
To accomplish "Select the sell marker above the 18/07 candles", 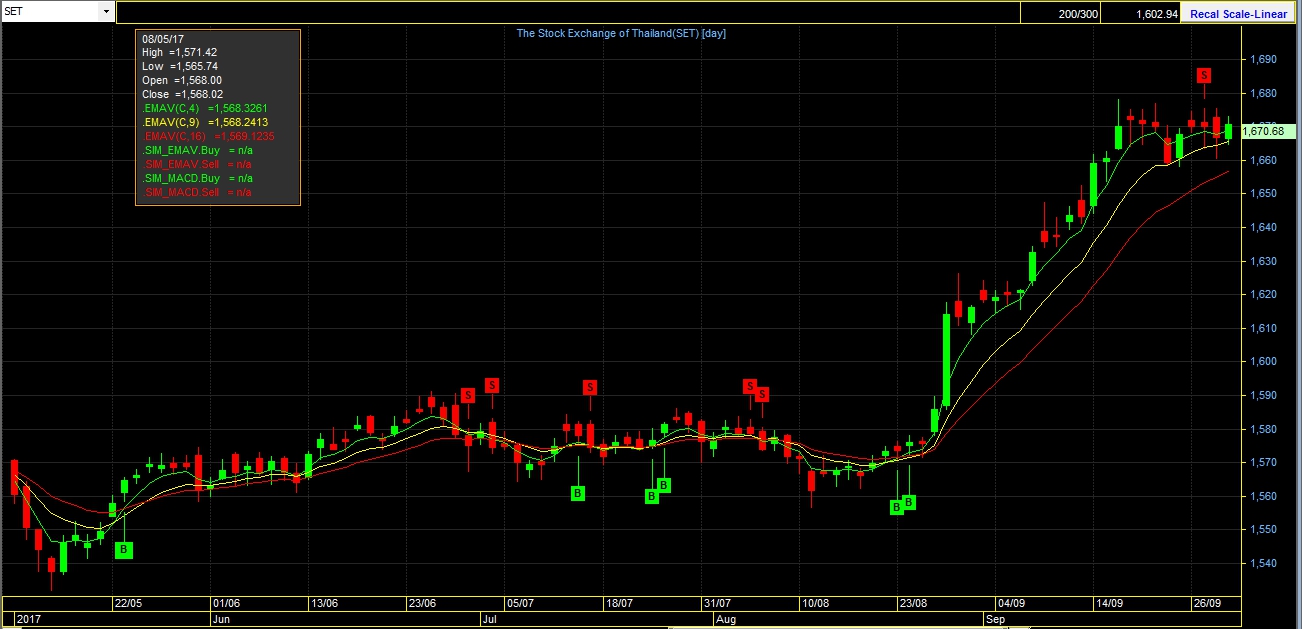I will pyautogui.click(x=590, y=387).
